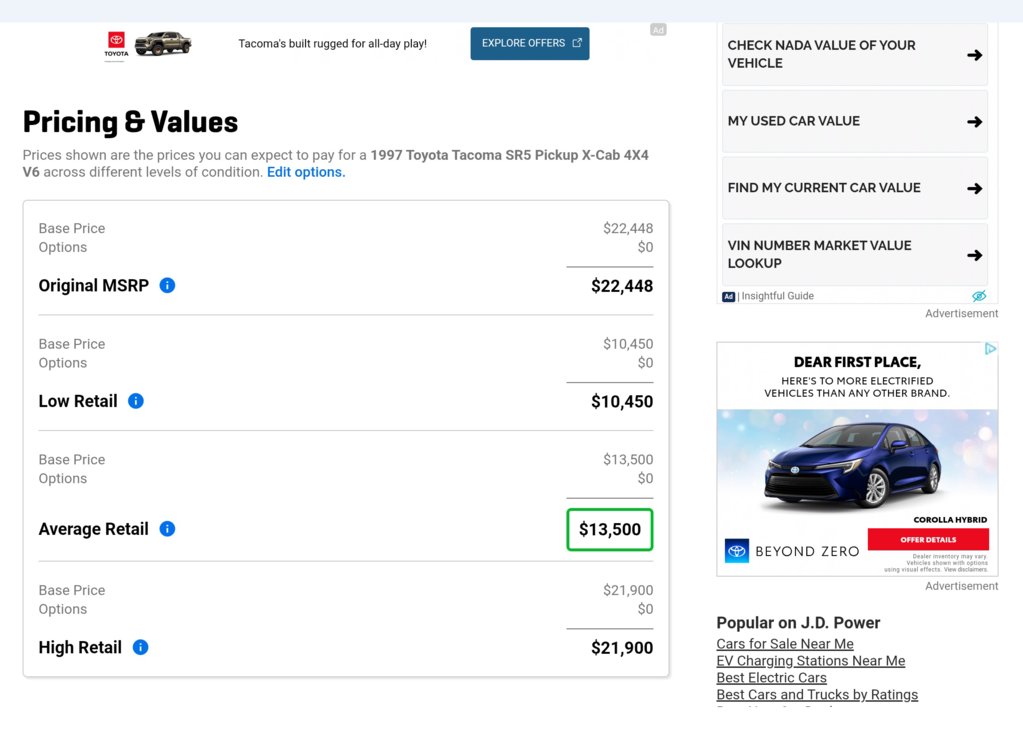Viewport: 1023px width, 752px height.
Task: Click the Popular on J.D. Power heading
Action: [799, 623]
